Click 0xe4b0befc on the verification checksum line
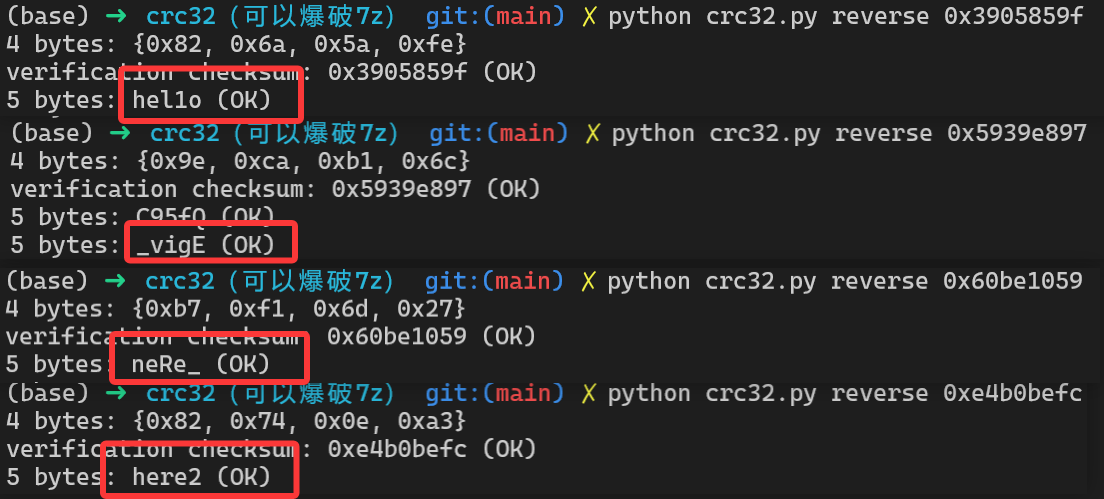 (397, 449)
